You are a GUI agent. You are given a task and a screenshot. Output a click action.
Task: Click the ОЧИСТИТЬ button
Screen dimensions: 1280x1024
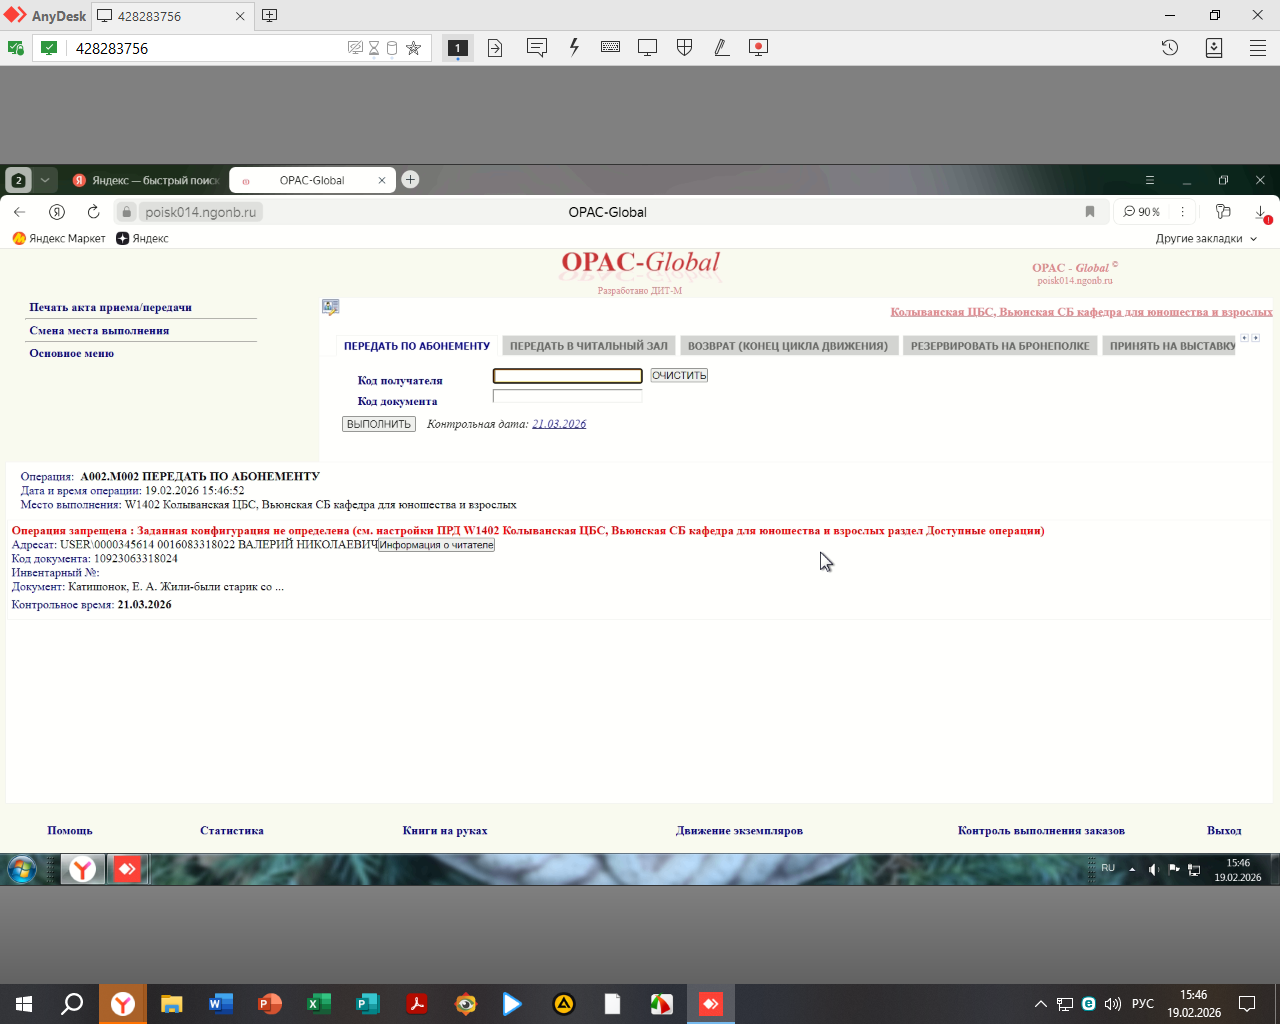tap(679, 376)
